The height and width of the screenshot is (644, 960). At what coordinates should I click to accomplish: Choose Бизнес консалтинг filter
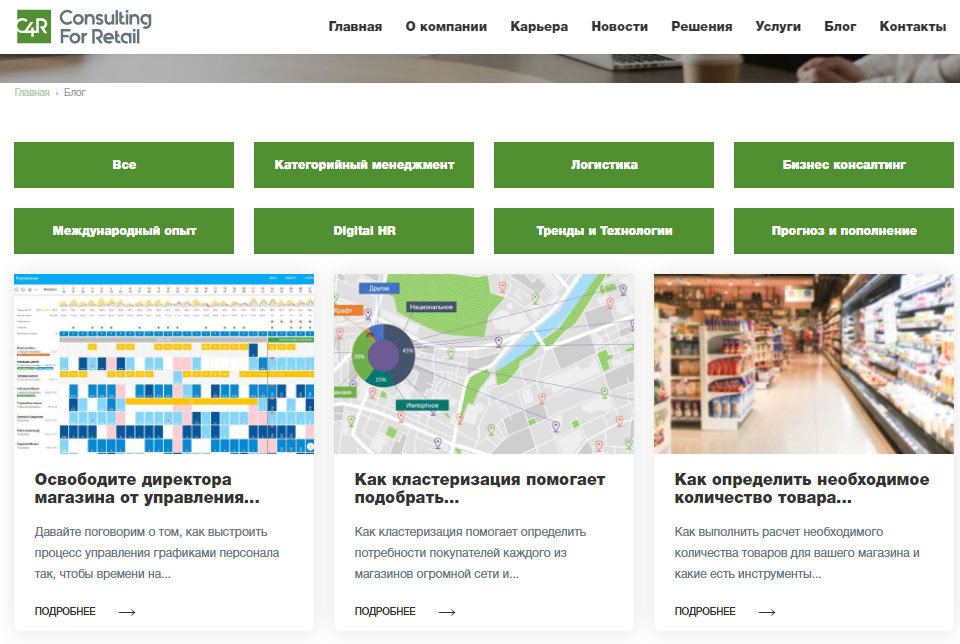tap(844, 165)
